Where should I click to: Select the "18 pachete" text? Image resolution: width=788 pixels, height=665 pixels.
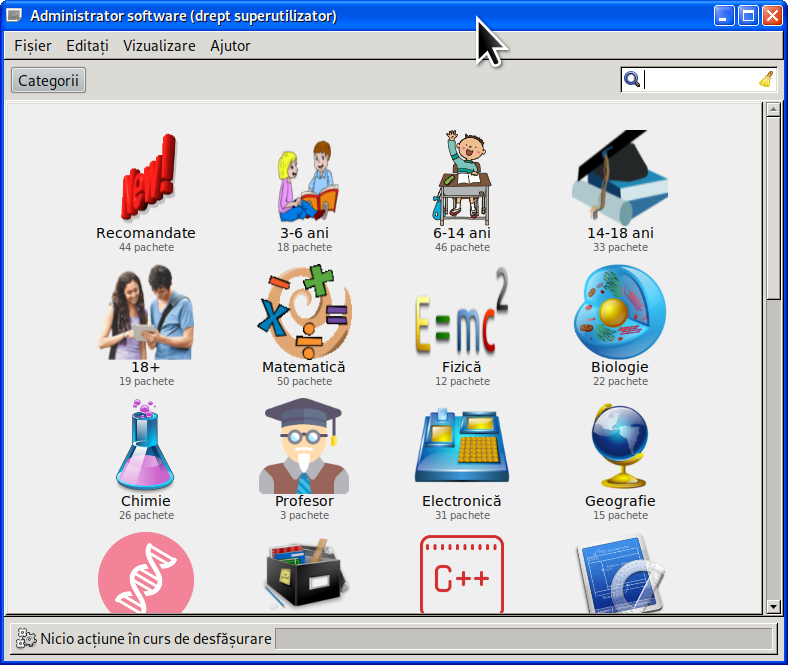tap(305, 247)
